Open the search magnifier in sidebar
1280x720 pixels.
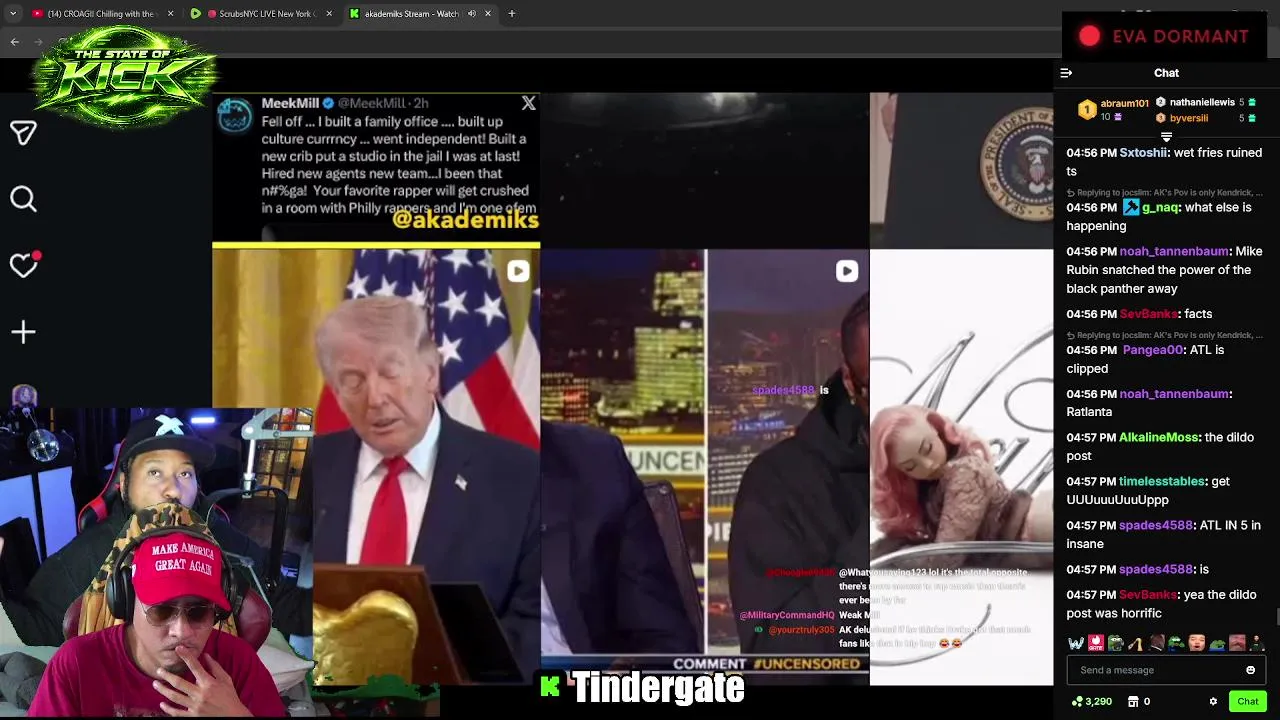coord(23,198)
